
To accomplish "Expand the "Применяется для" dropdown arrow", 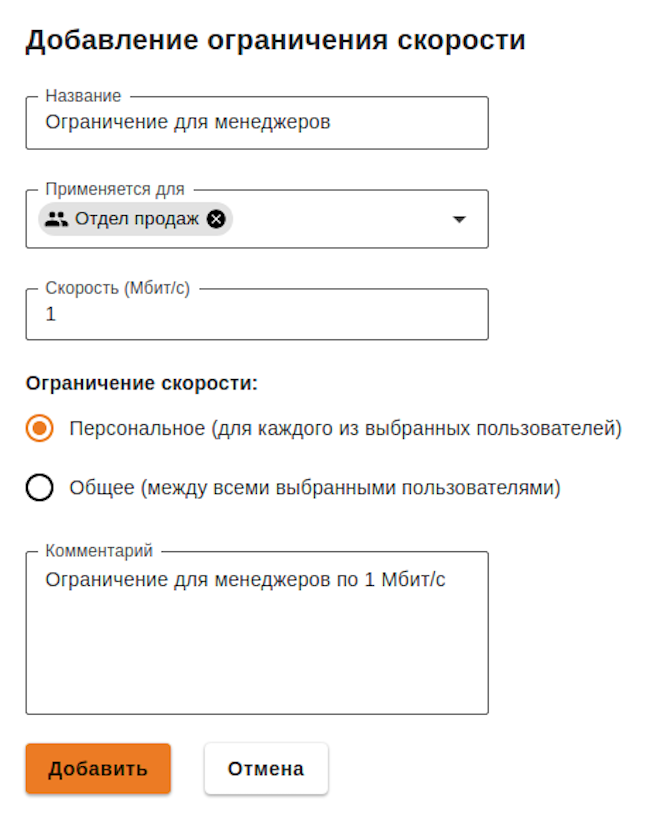I will pos(459,220).
